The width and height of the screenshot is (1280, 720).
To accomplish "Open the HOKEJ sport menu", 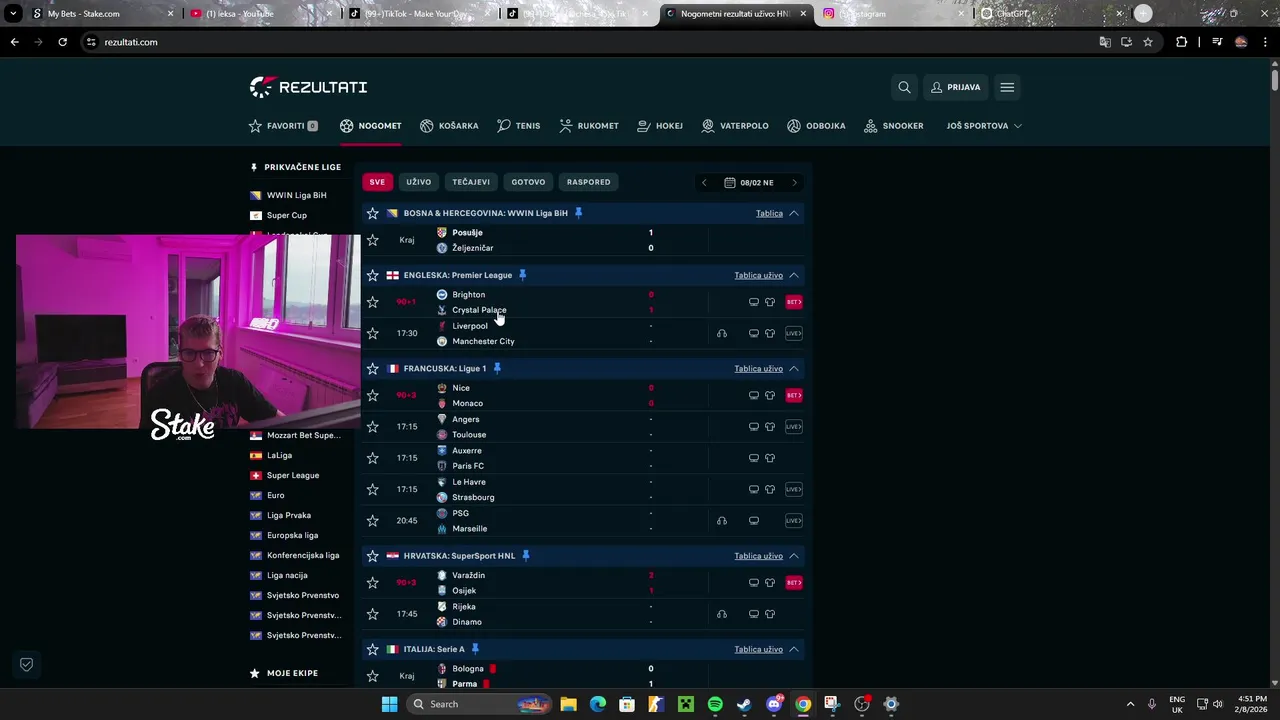I will click(660, 126).
